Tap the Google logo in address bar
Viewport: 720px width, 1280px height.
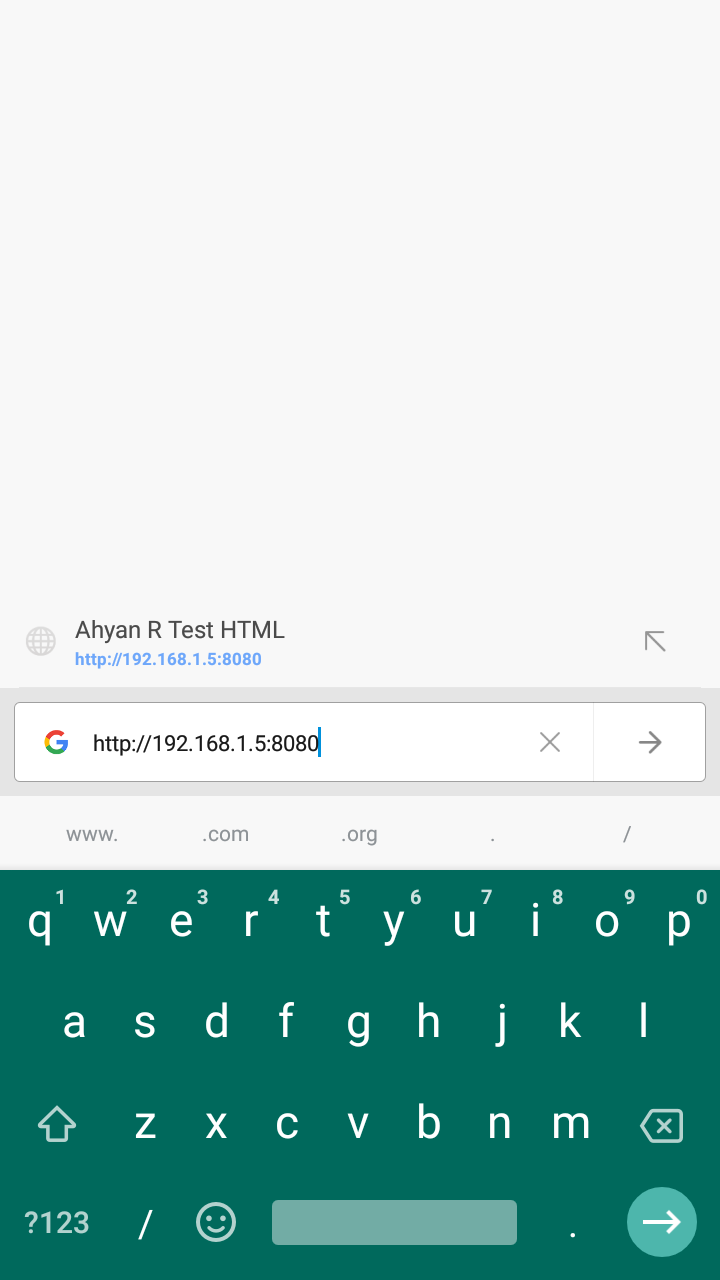56,742
